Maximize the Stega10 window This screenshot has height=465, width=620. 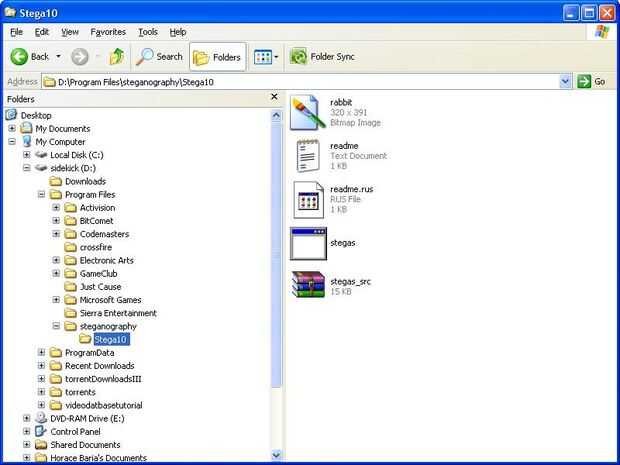click(589, 13)
